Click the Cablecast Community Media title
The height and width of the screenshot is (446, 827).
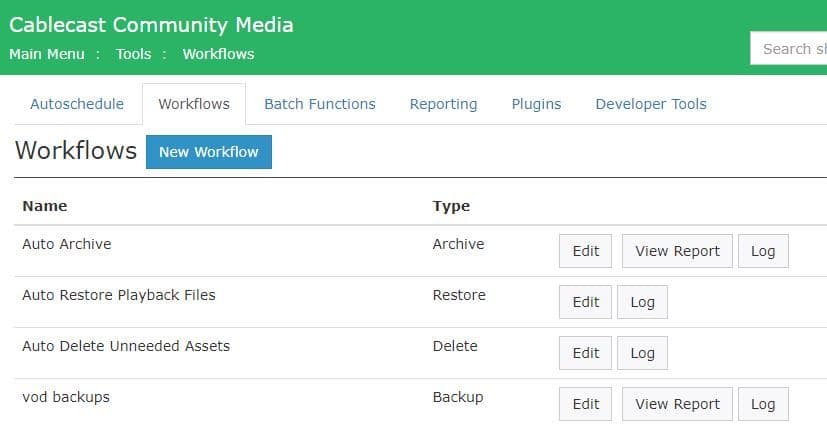[x=151, y=25]
